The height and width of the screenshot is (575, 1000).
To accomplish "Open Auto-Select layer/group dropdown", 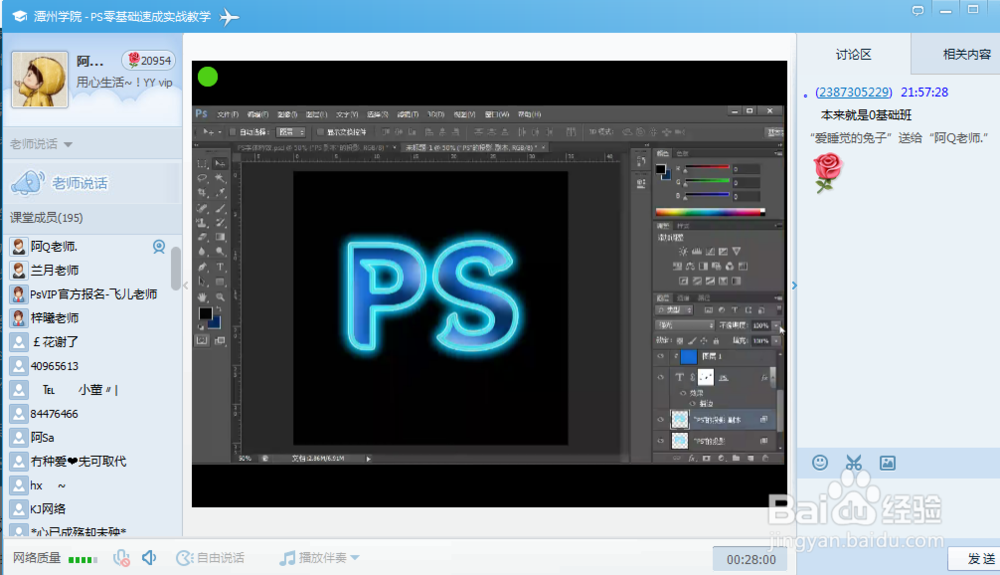I will coord(292,132).
